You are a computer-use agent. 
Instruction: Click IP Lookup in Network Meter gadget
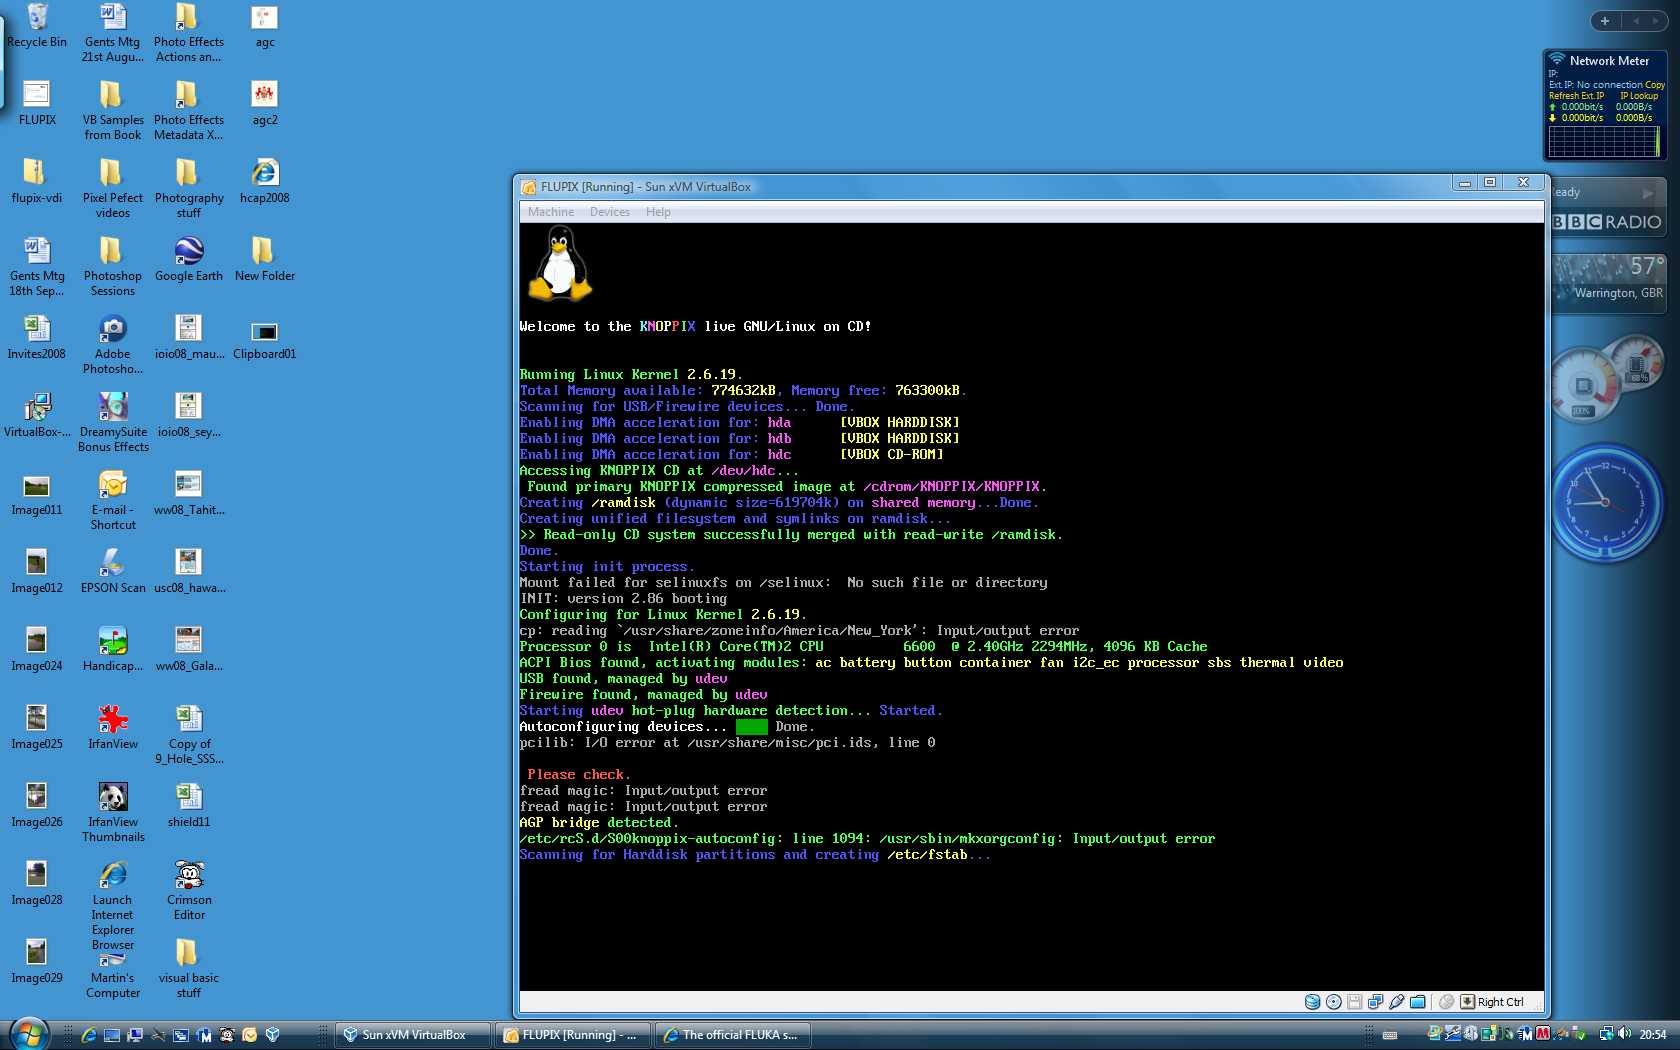pos(1639,96)
